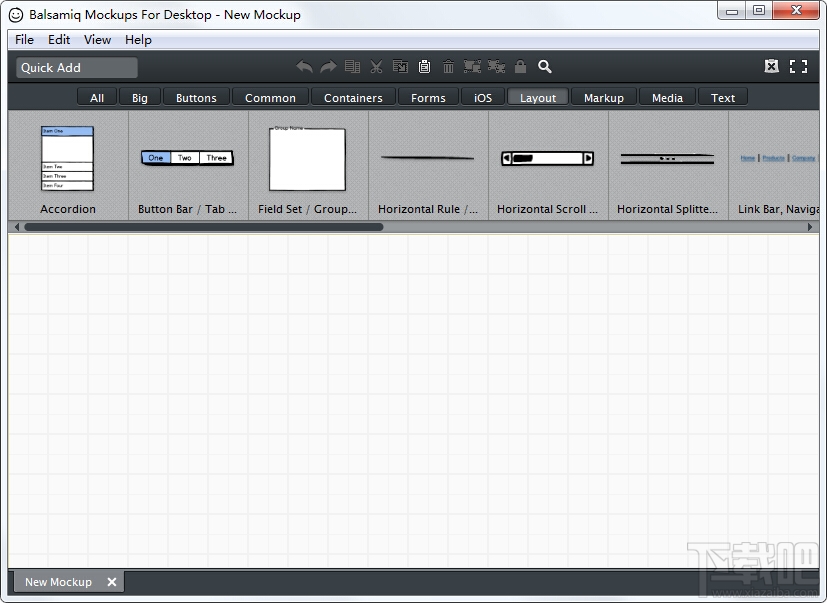Select the Text category tab
The height and width of the screenshot is (603, 827).
723,98
